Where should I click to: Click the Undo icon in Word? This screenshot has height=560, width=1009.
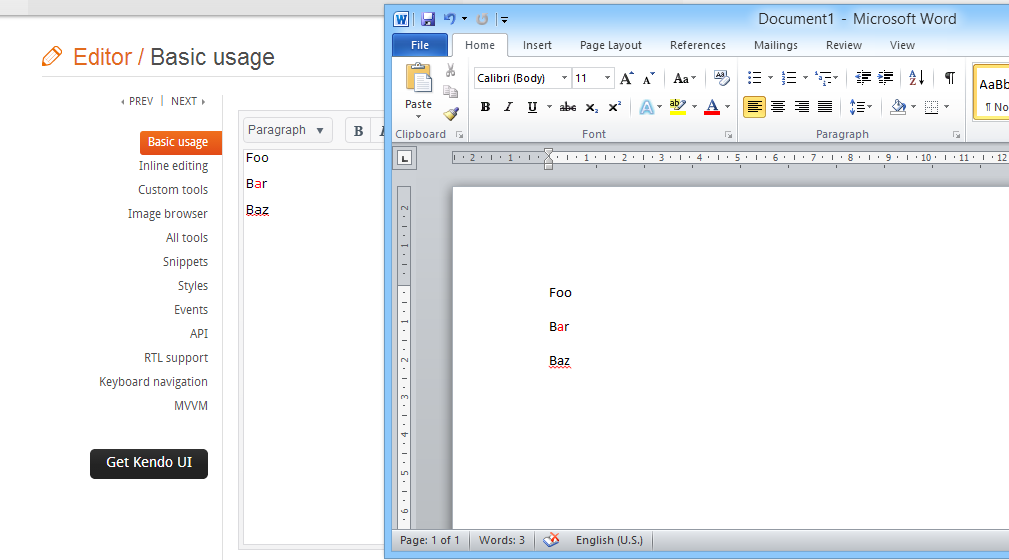tap(450, 19)
